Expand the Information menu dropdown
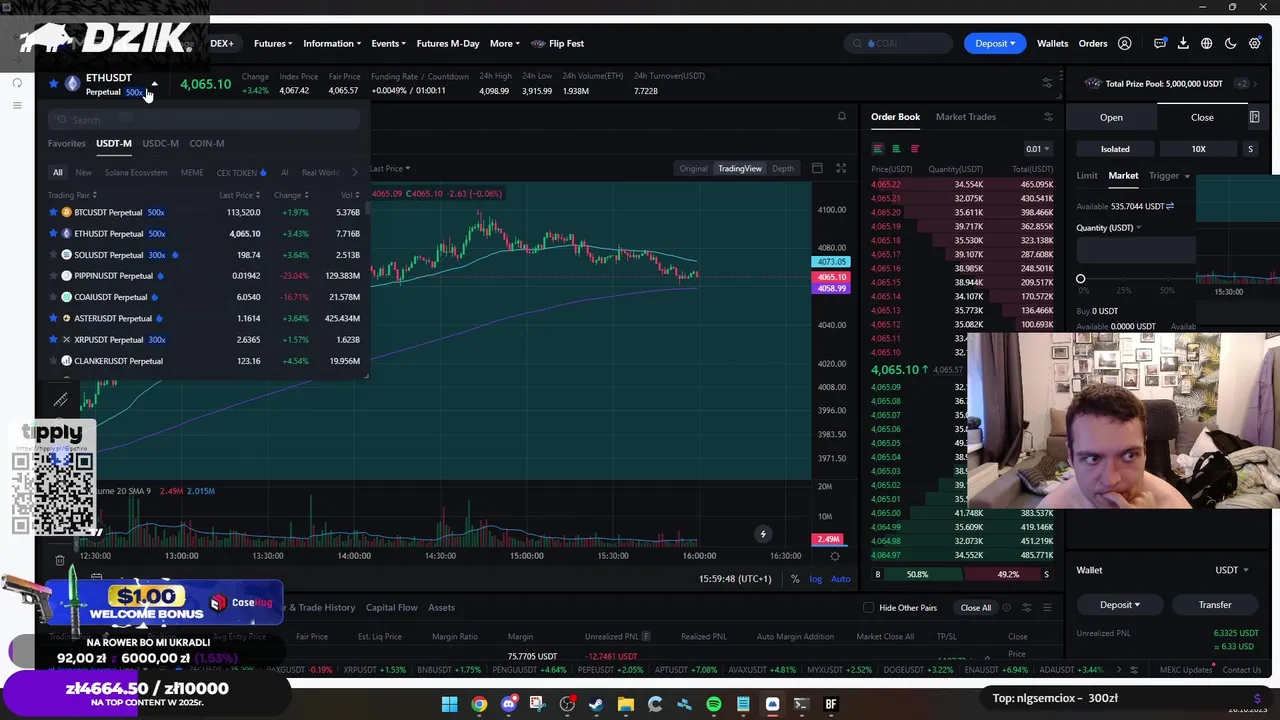This screenshot has height=720, width=1280. (332, 43)
